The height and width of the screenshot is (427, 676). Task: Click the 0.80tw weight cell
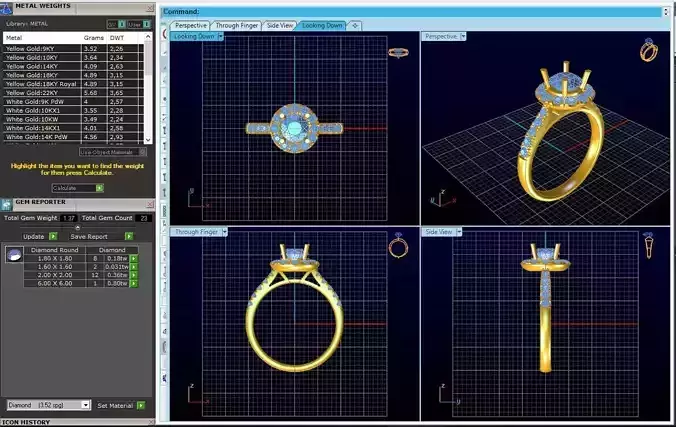(x=117, y=283)
